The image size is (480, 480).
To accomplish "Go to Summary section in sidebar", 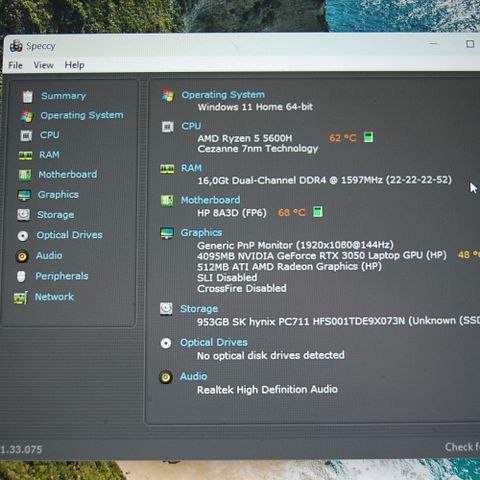I will 63,96.
